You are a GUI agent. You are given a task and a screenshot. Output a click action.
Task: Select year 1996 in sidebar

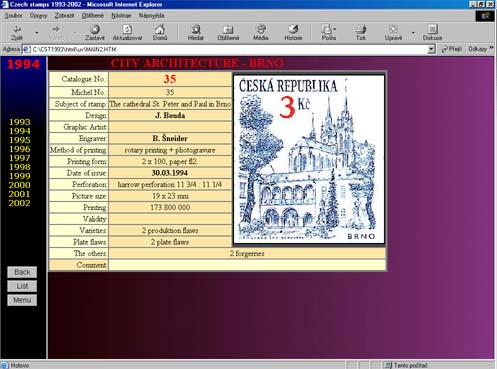20,149
